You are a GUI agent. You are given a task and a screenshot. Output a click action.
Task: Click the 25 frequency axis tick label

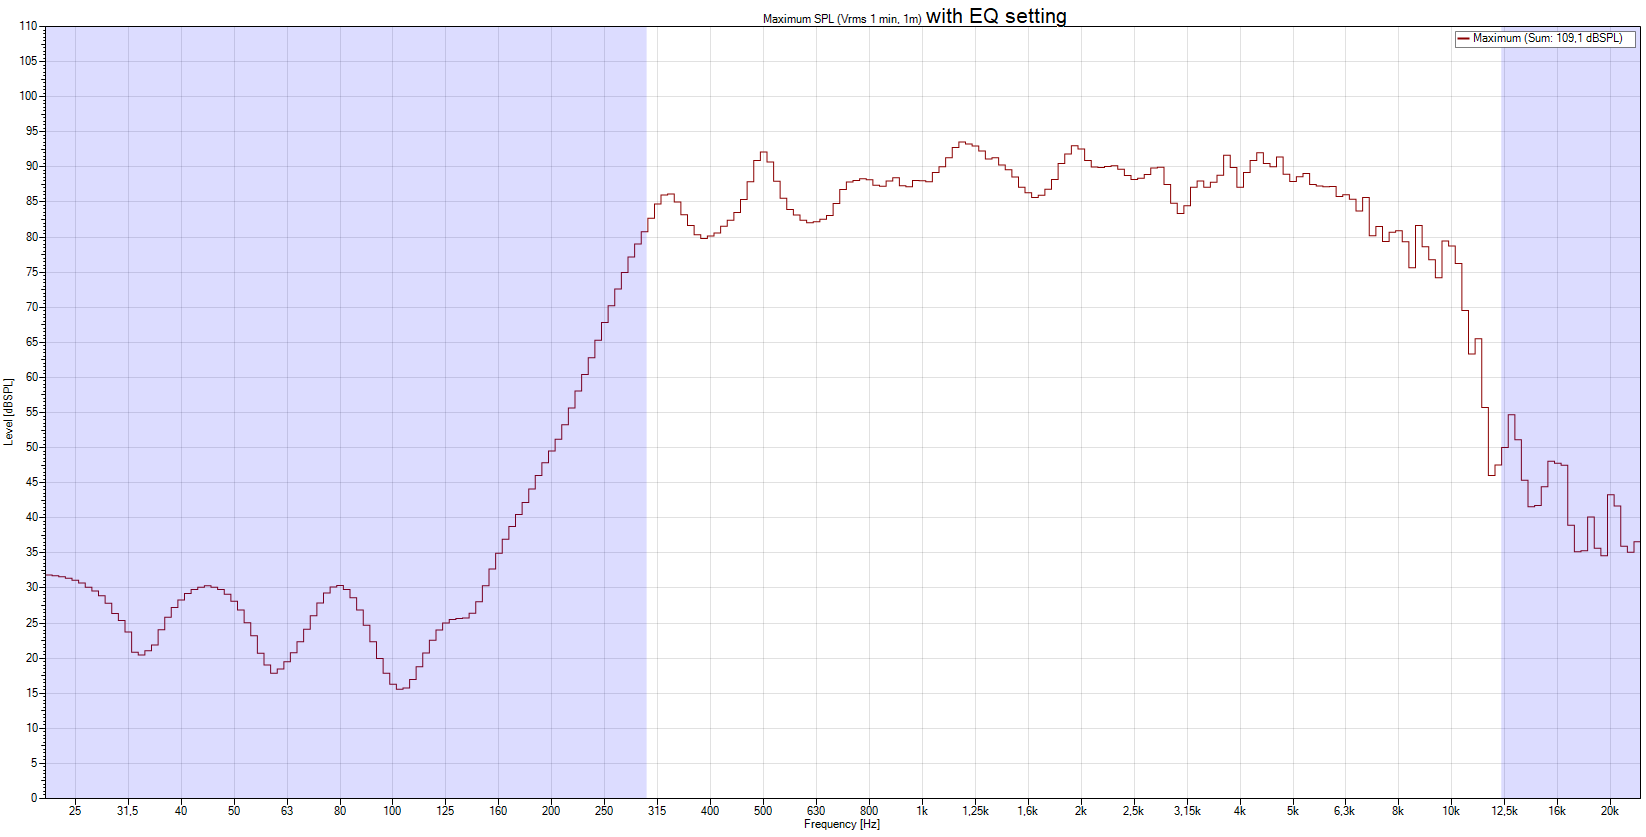pyautogui.click(x=75, y=811)
